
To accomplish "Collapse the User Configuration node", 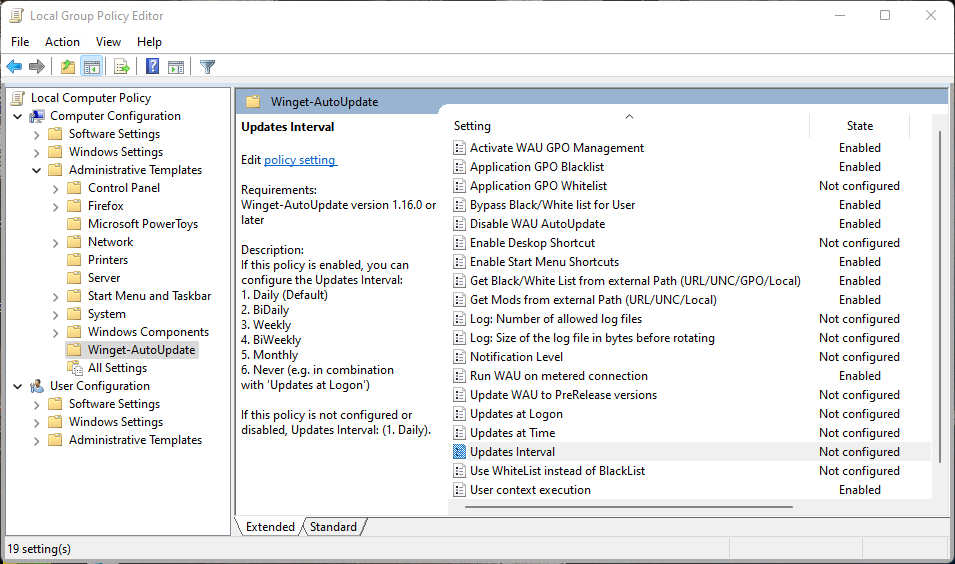I will pos(18,386).
